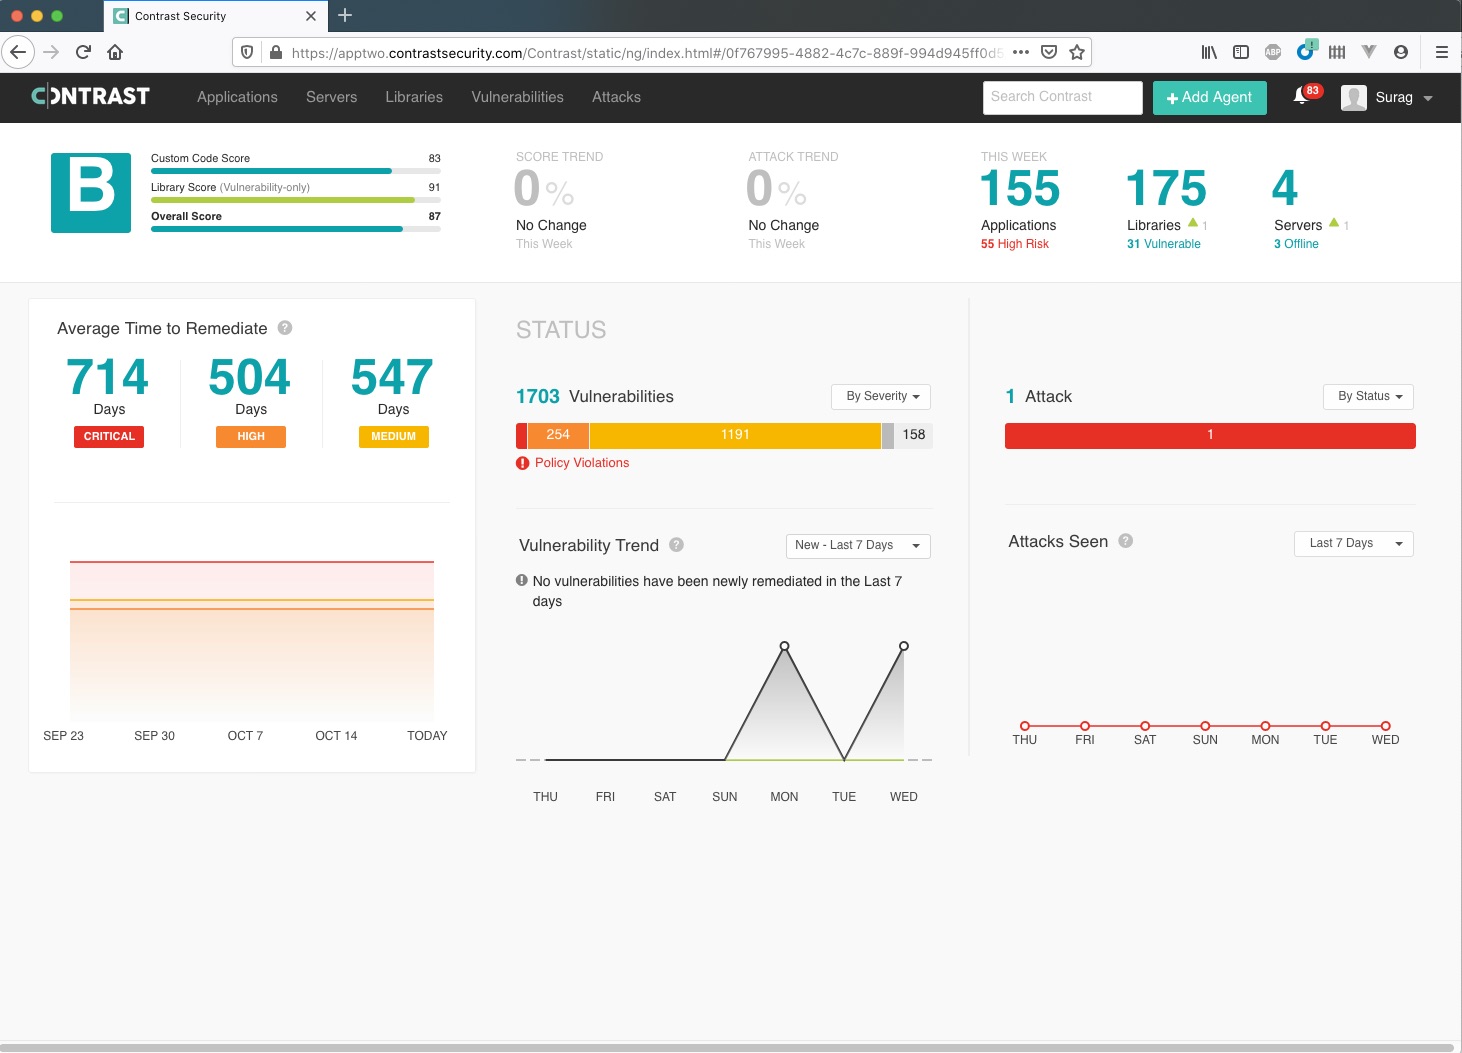This screenshot has height=1053, width=1462.
Task: Expand the By Severity dropdown
Action: point(881,396)
